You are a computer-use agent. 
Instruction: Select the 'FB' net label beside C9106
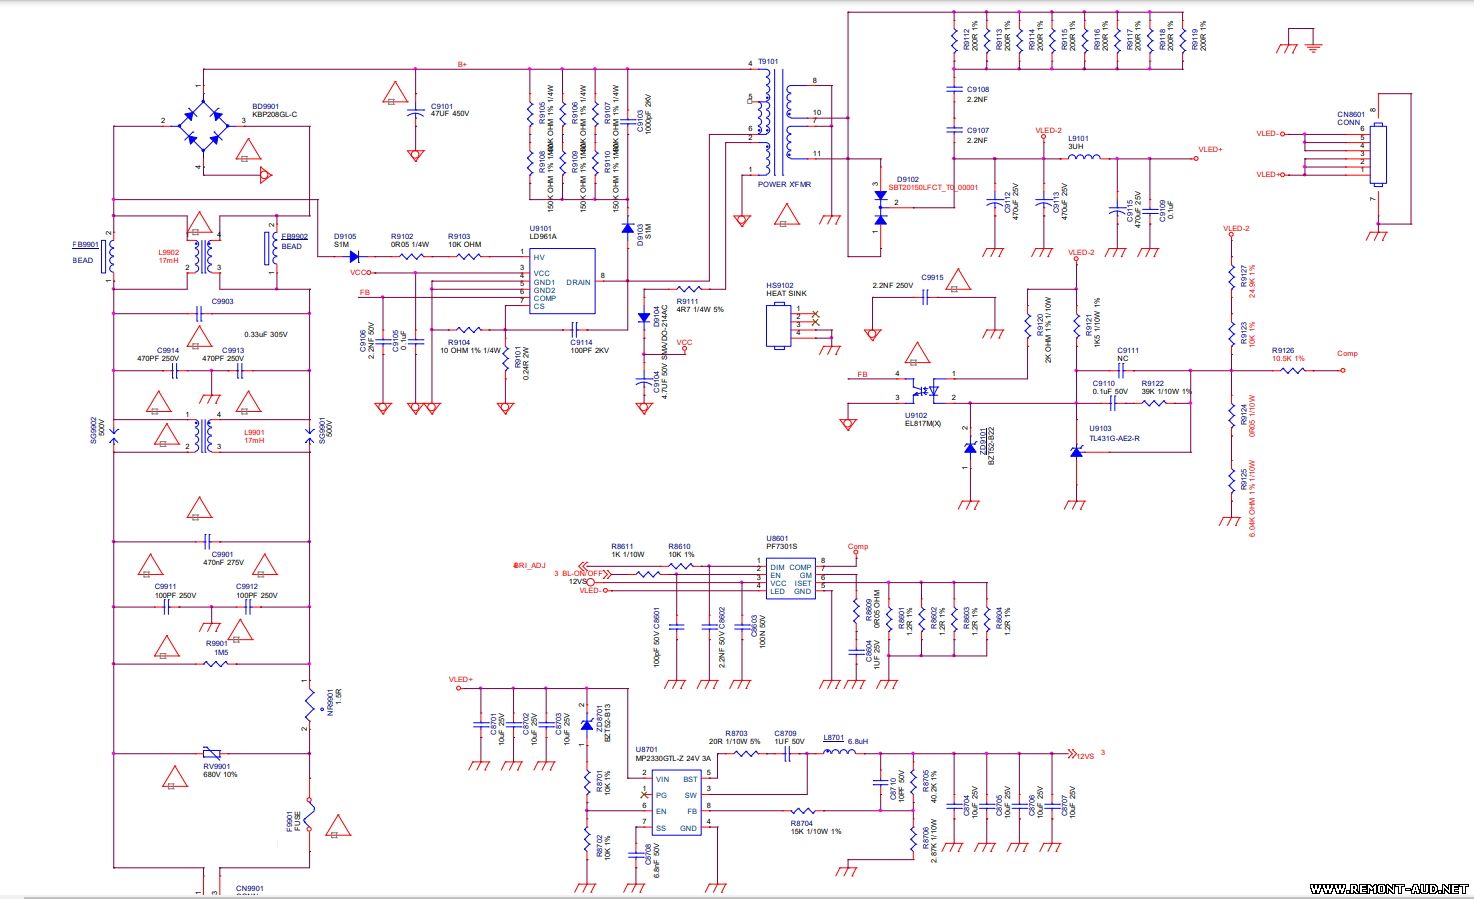coord(364,293)
